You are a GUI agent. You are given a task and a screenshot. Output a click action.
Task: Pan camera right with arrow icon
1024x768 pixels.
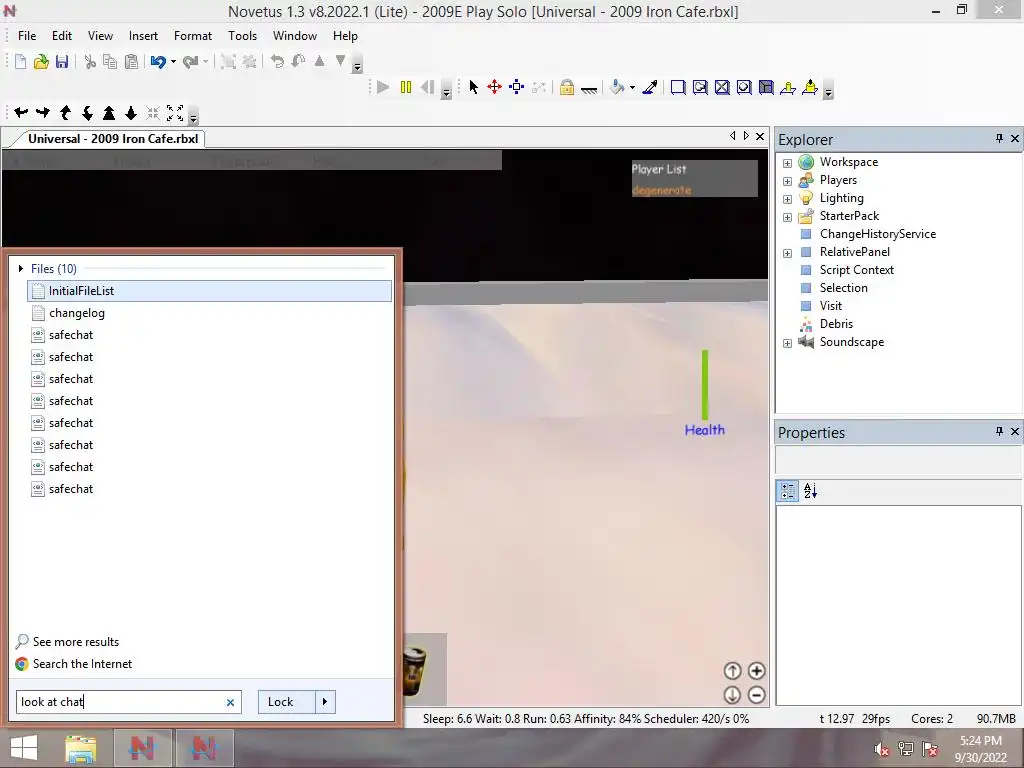coord(43,113)
